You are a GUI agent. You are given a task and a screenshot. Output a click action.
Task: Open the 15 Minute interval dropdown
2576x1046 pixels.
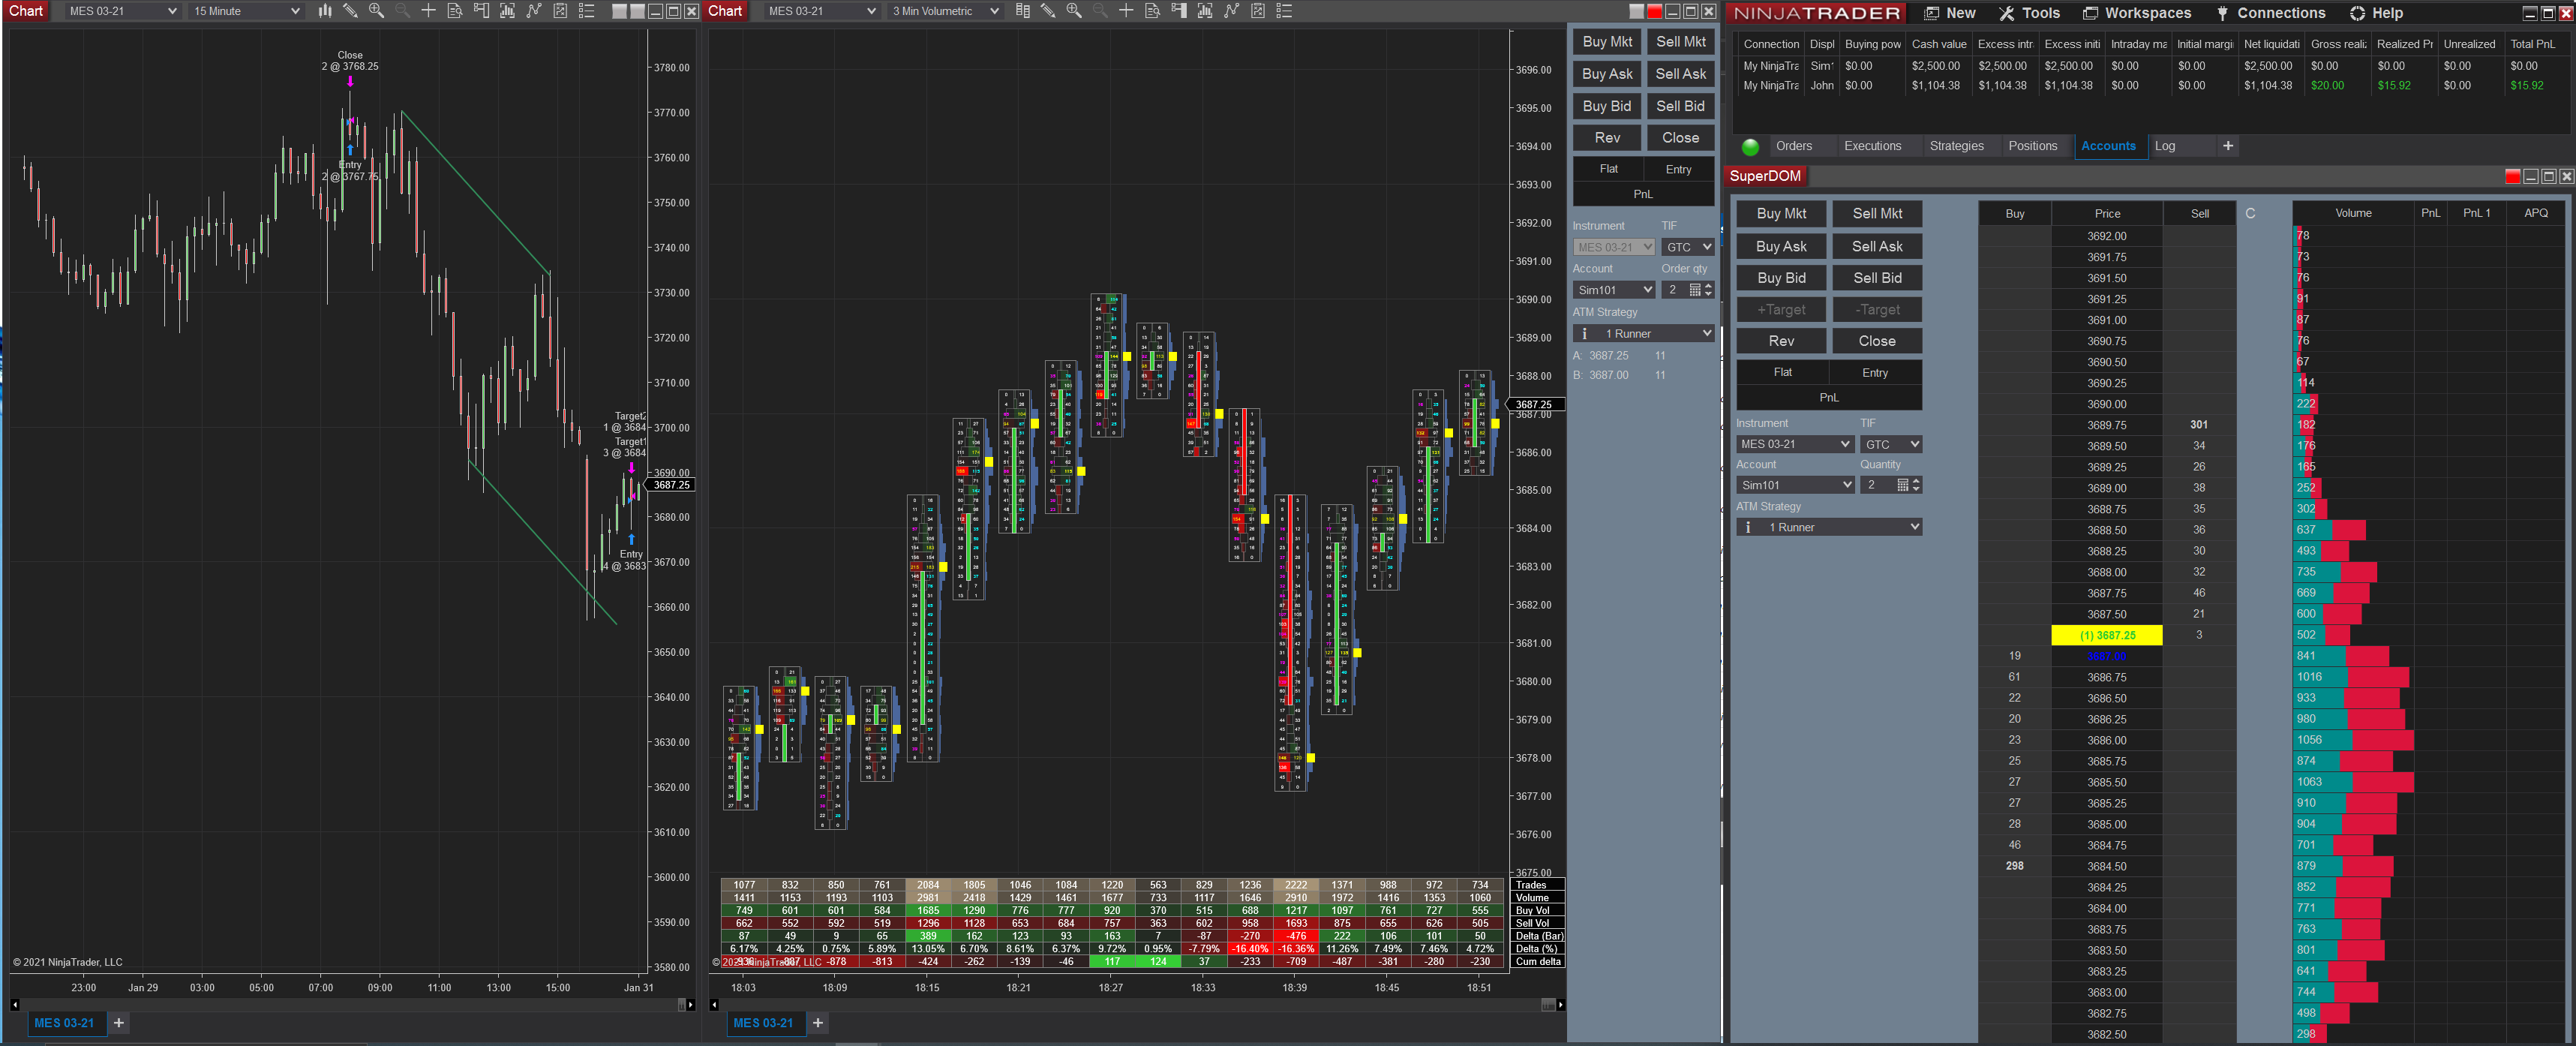[x=246, y=11]
